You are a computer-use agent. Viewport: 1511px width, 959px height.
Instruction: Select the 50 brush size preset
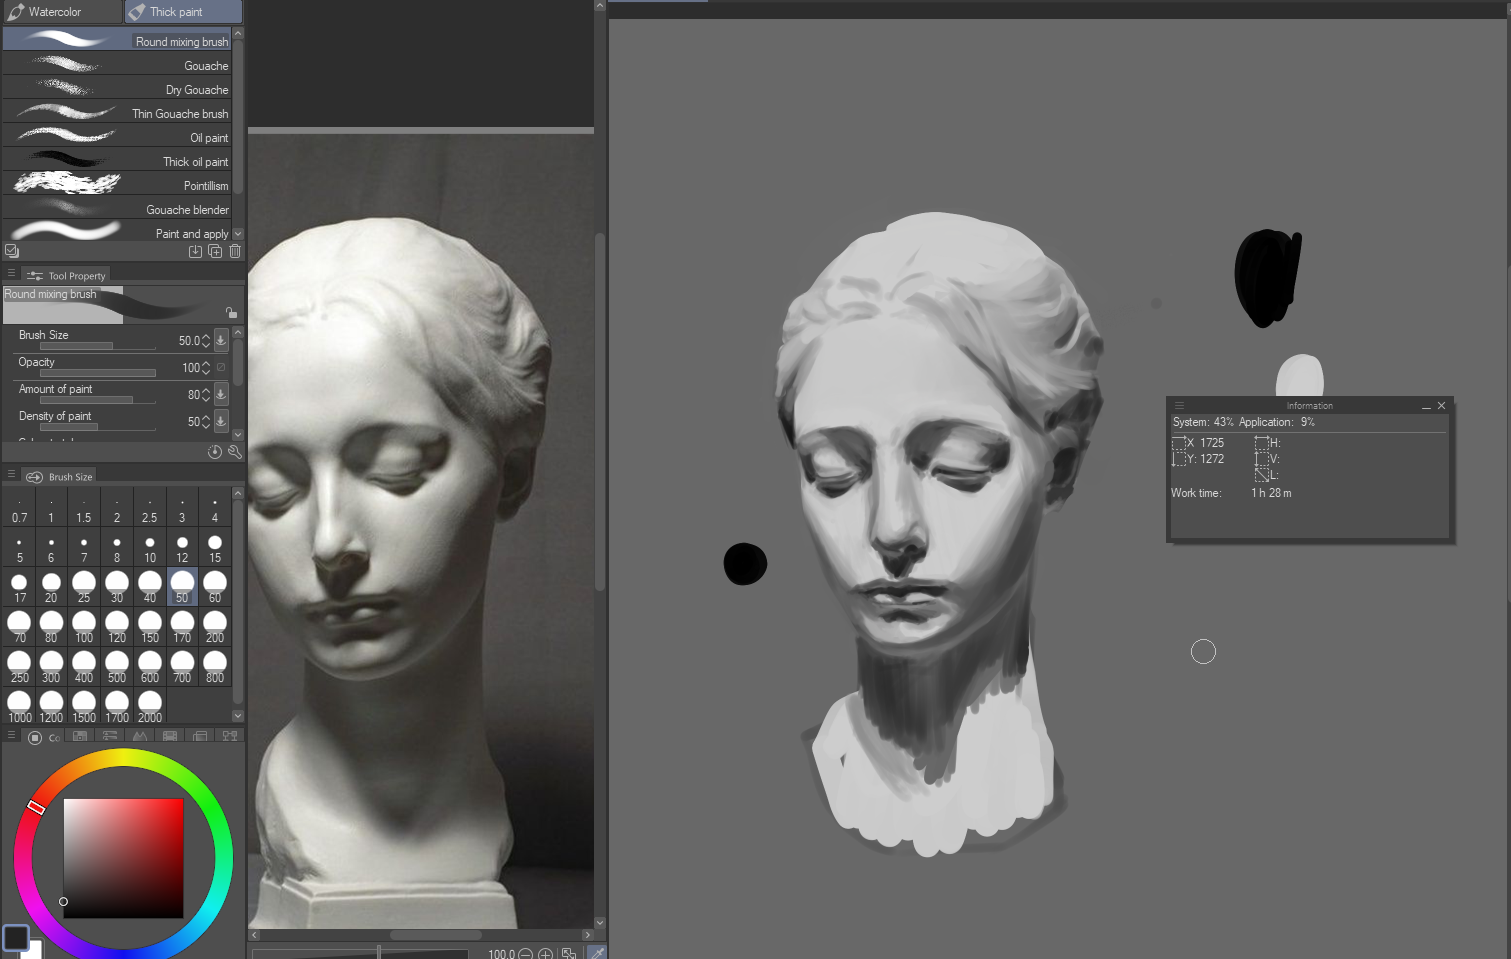click(182, 586)
